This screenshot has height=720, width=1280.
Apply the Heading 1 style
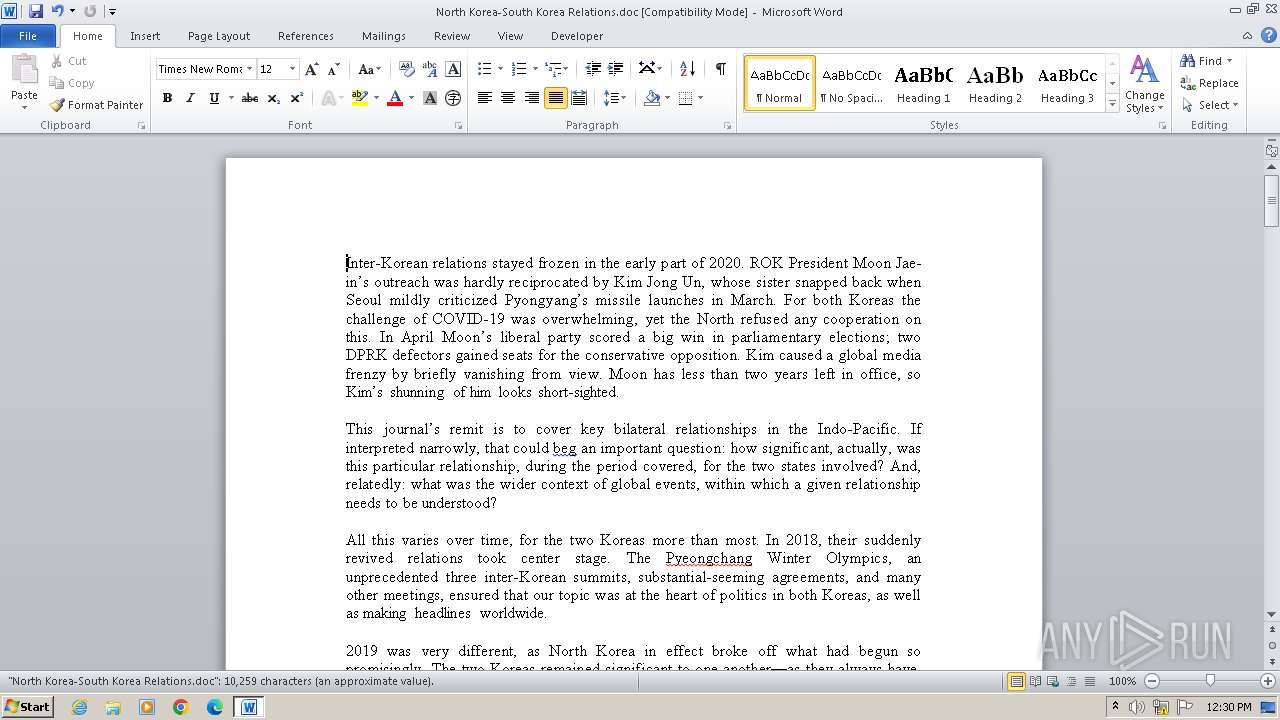tap(923, 83)
